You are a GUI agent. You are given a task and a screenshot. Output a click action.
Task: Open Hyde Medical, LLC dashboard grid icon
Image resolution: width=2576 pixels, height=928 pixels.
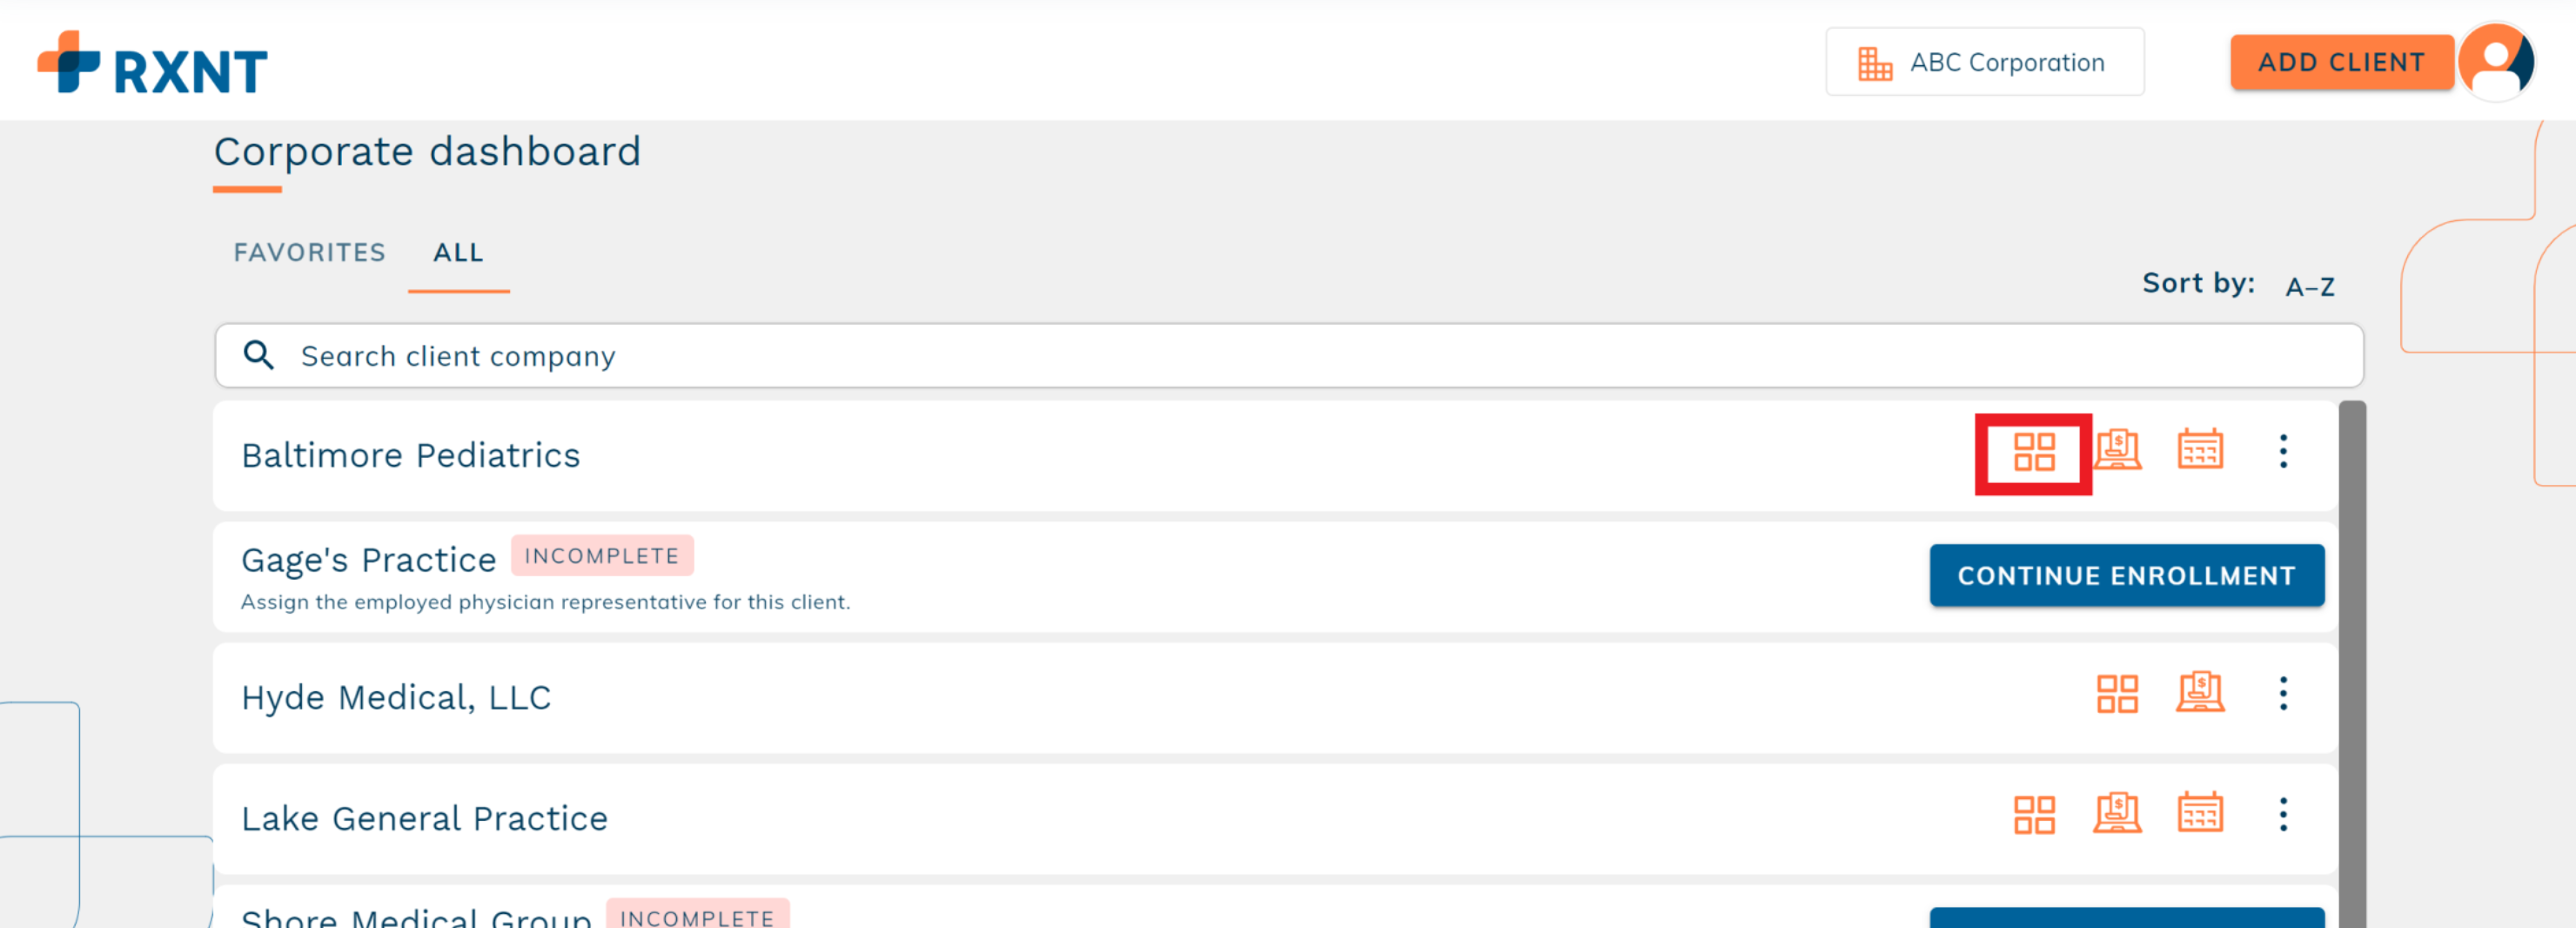coord(2117,693)
